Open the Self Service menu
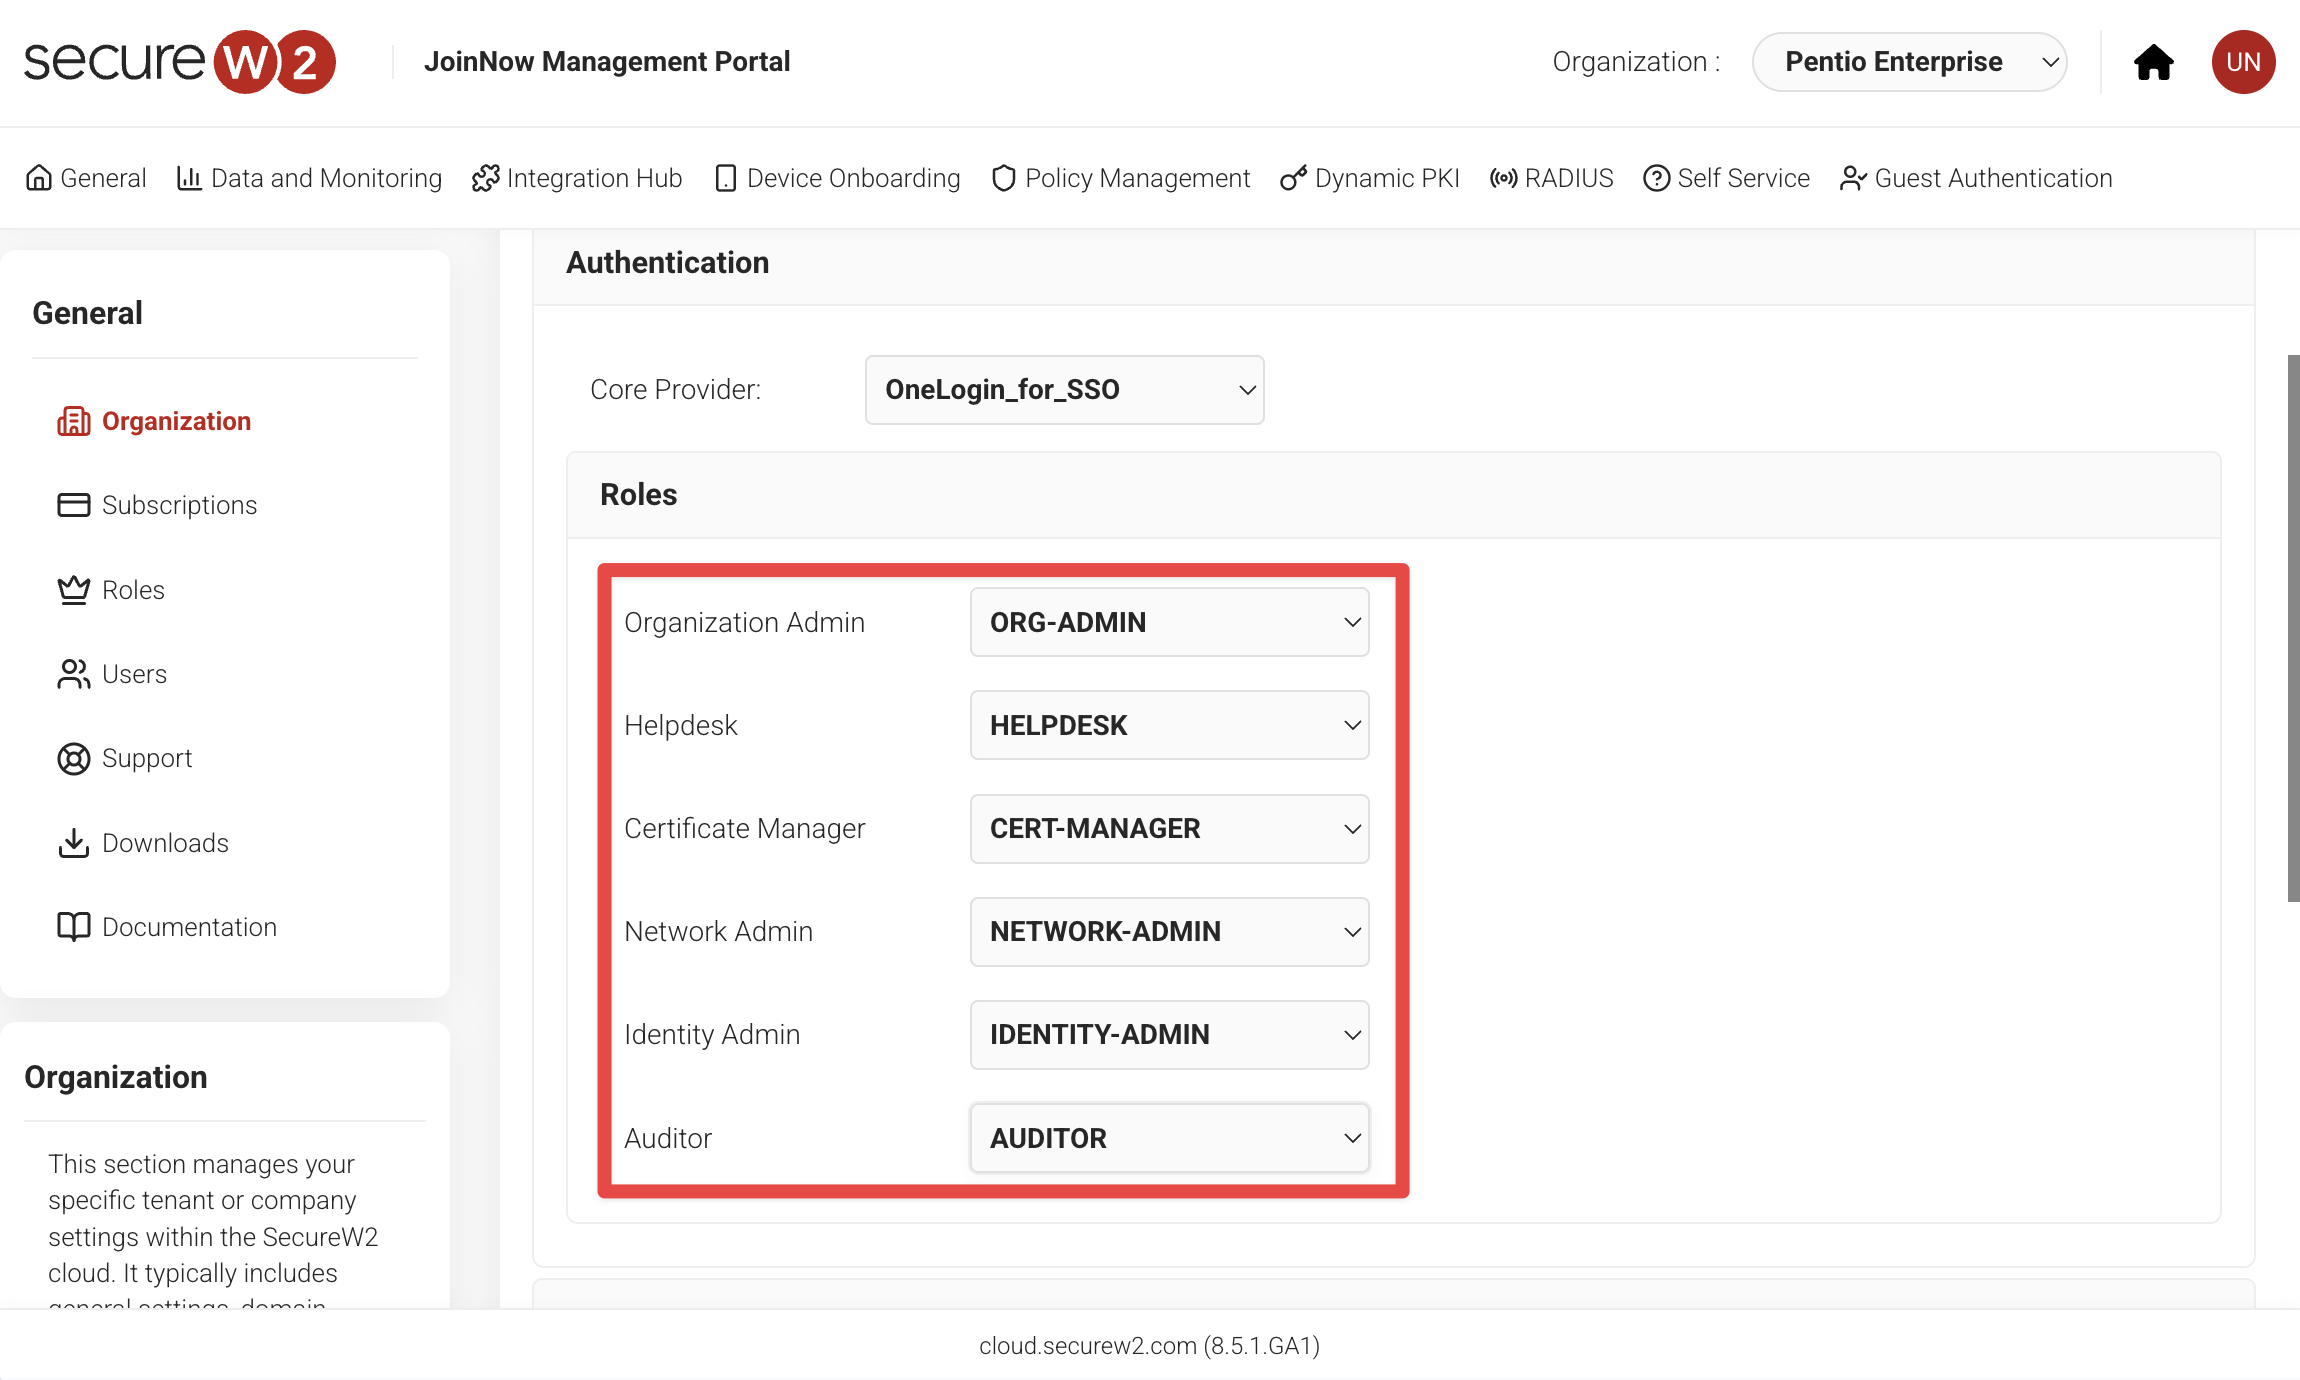The width and height of the screenshot is (2300, 1380). pos(1727,178)
